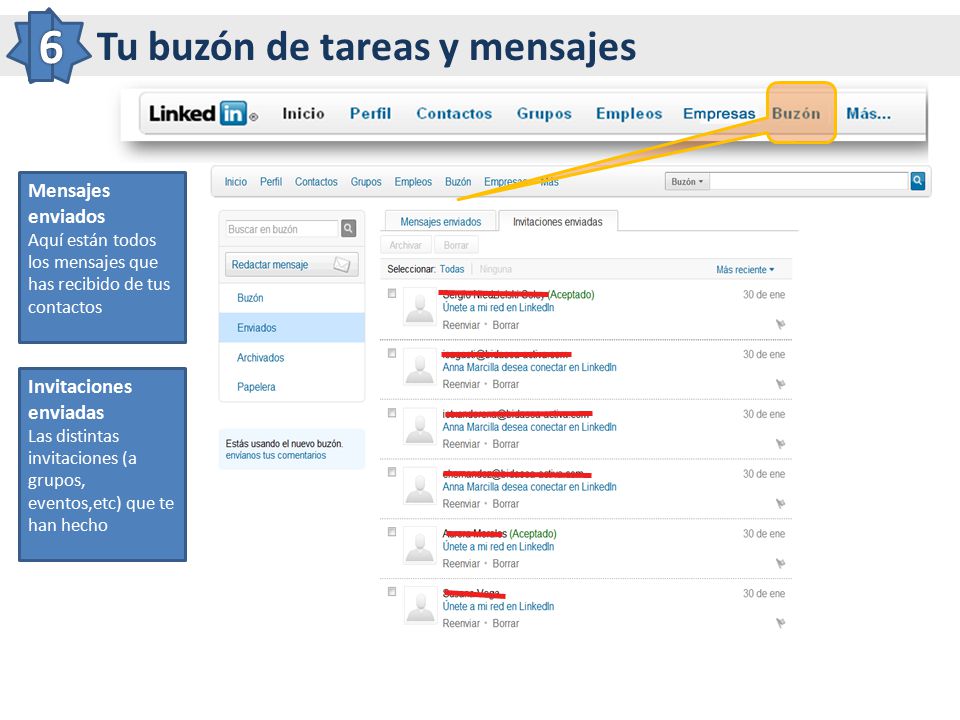
Task: Click the flag icon on the fifth row (Aceptado)
Action: [x=781, y=563]
